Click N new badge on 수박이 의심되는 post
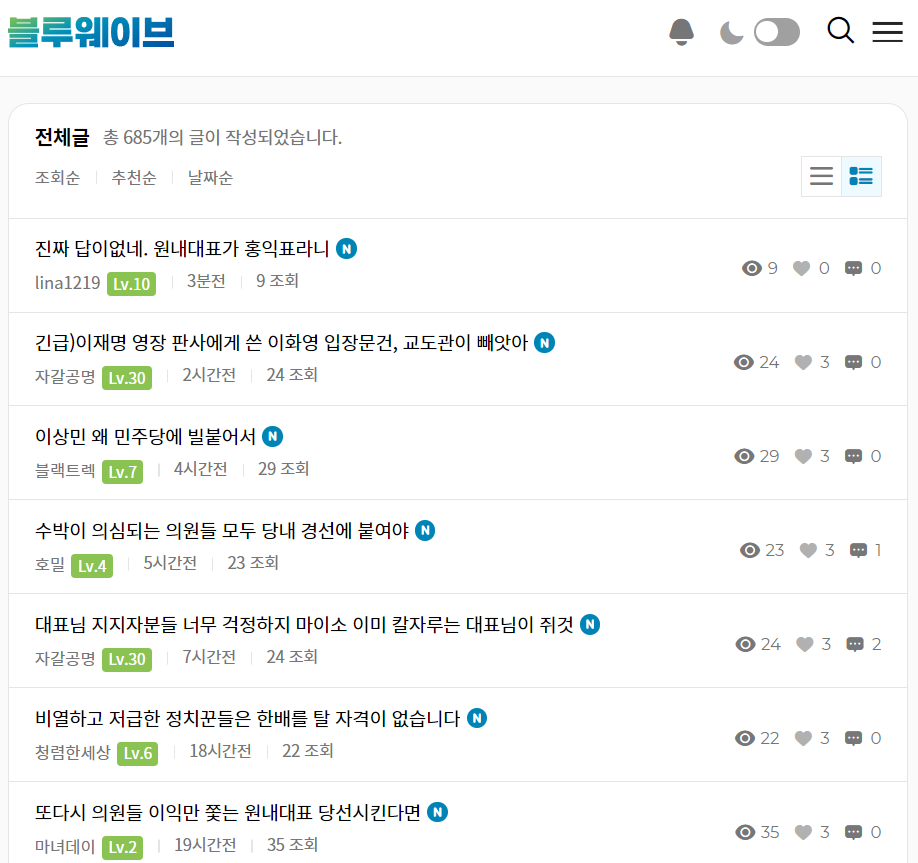The image size is (918, 863). tap(425, 530)
